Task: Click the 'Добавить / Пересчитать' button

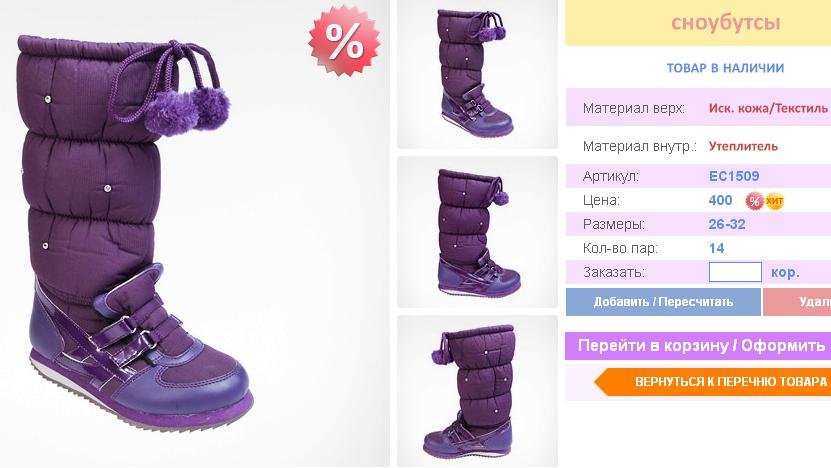Action: (x=663, y=302)
